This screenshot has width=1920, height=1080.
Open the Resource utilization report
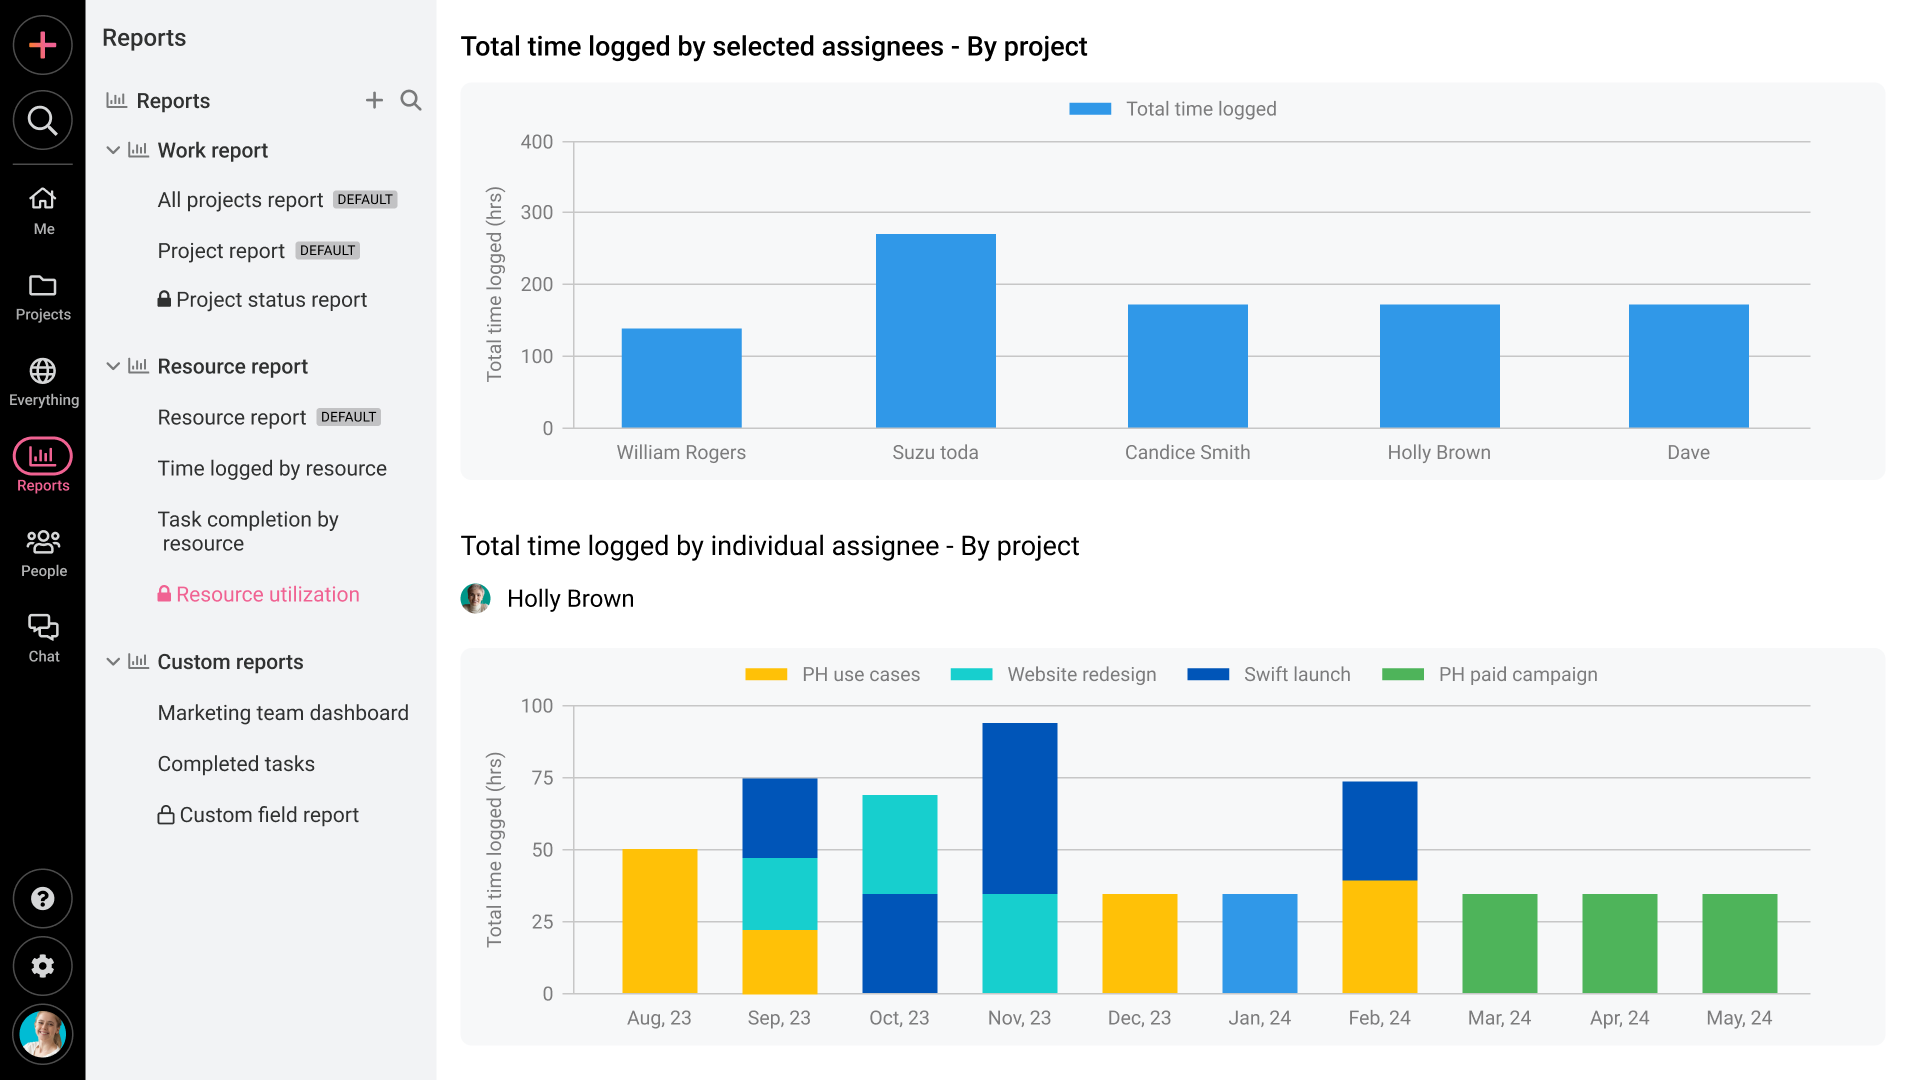pos(268,595)
